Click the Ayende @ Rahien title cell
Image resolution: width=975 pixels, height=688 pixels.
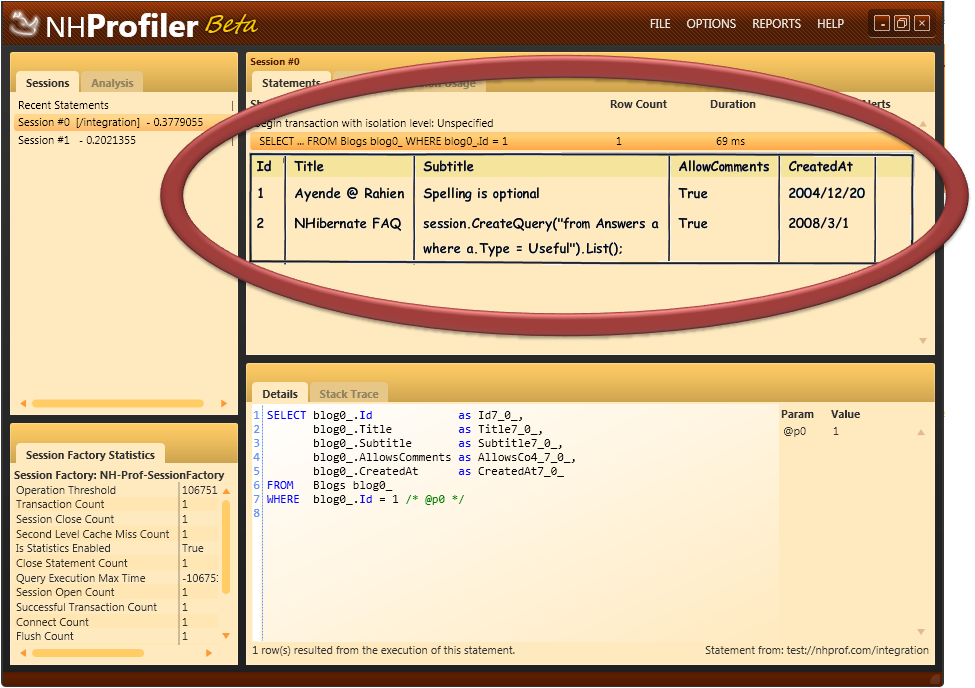click(349, 193)
